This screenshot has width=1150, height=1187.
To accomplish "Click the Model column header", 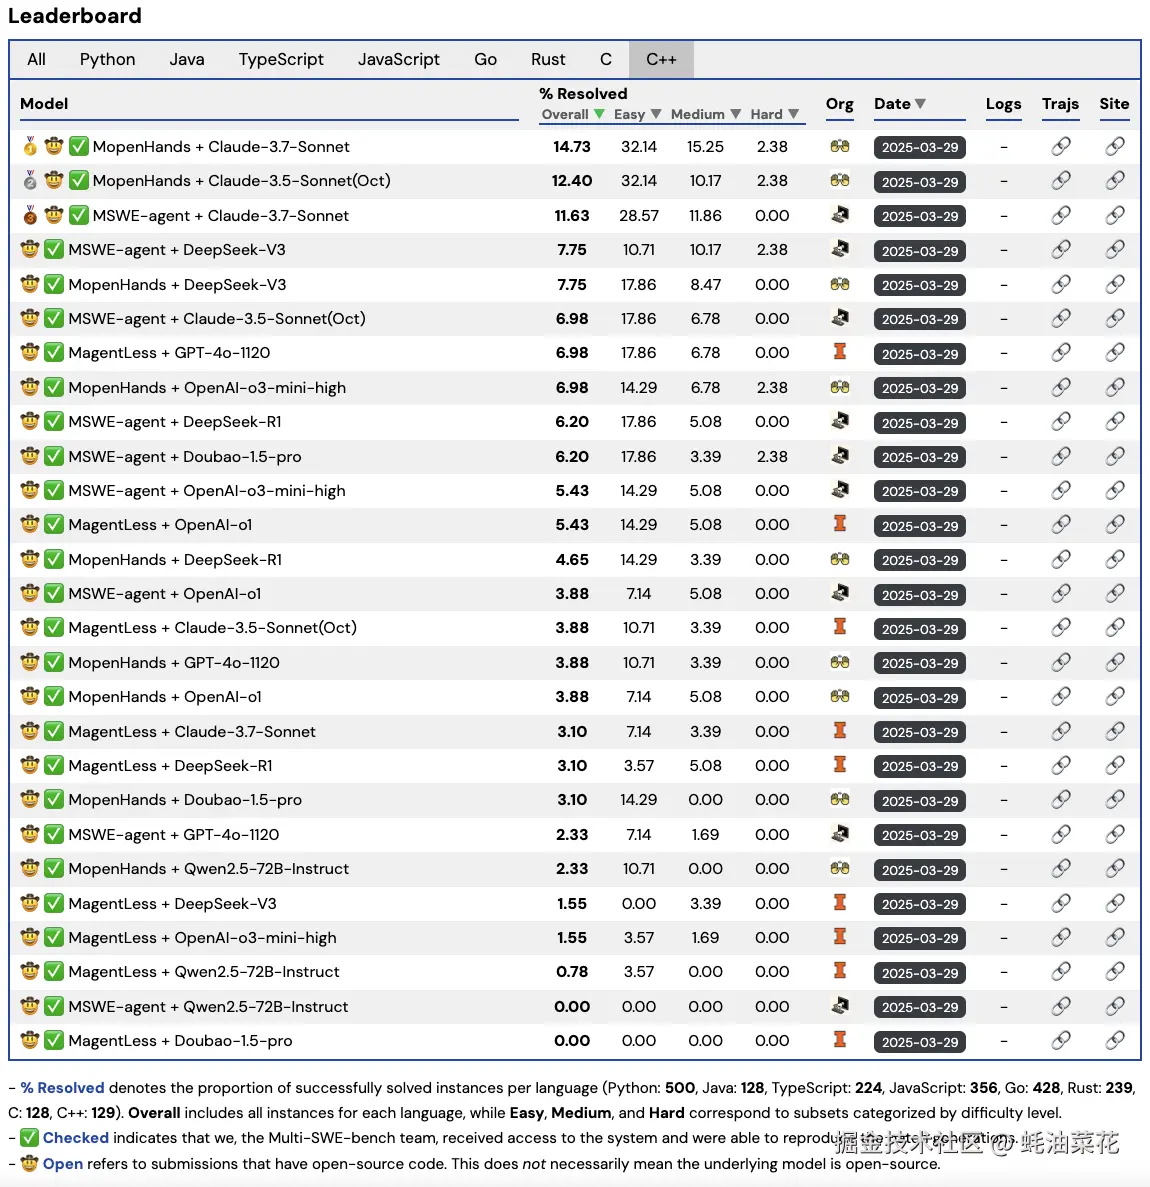I will tap(44, 104).
